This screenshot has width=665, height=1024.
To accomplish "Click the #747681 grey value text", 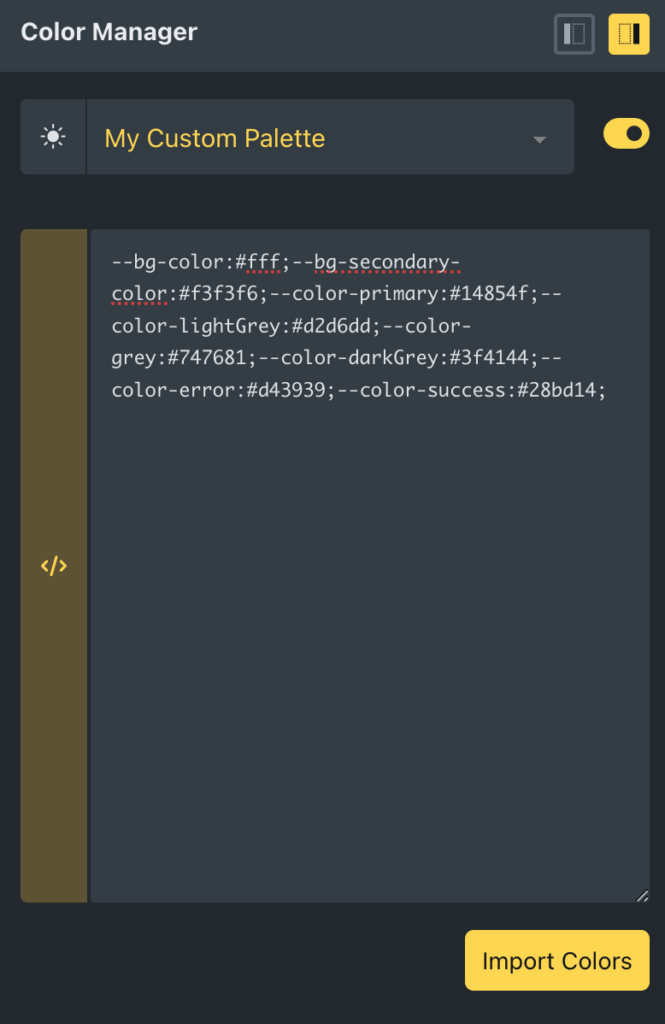I will (207, 358).
